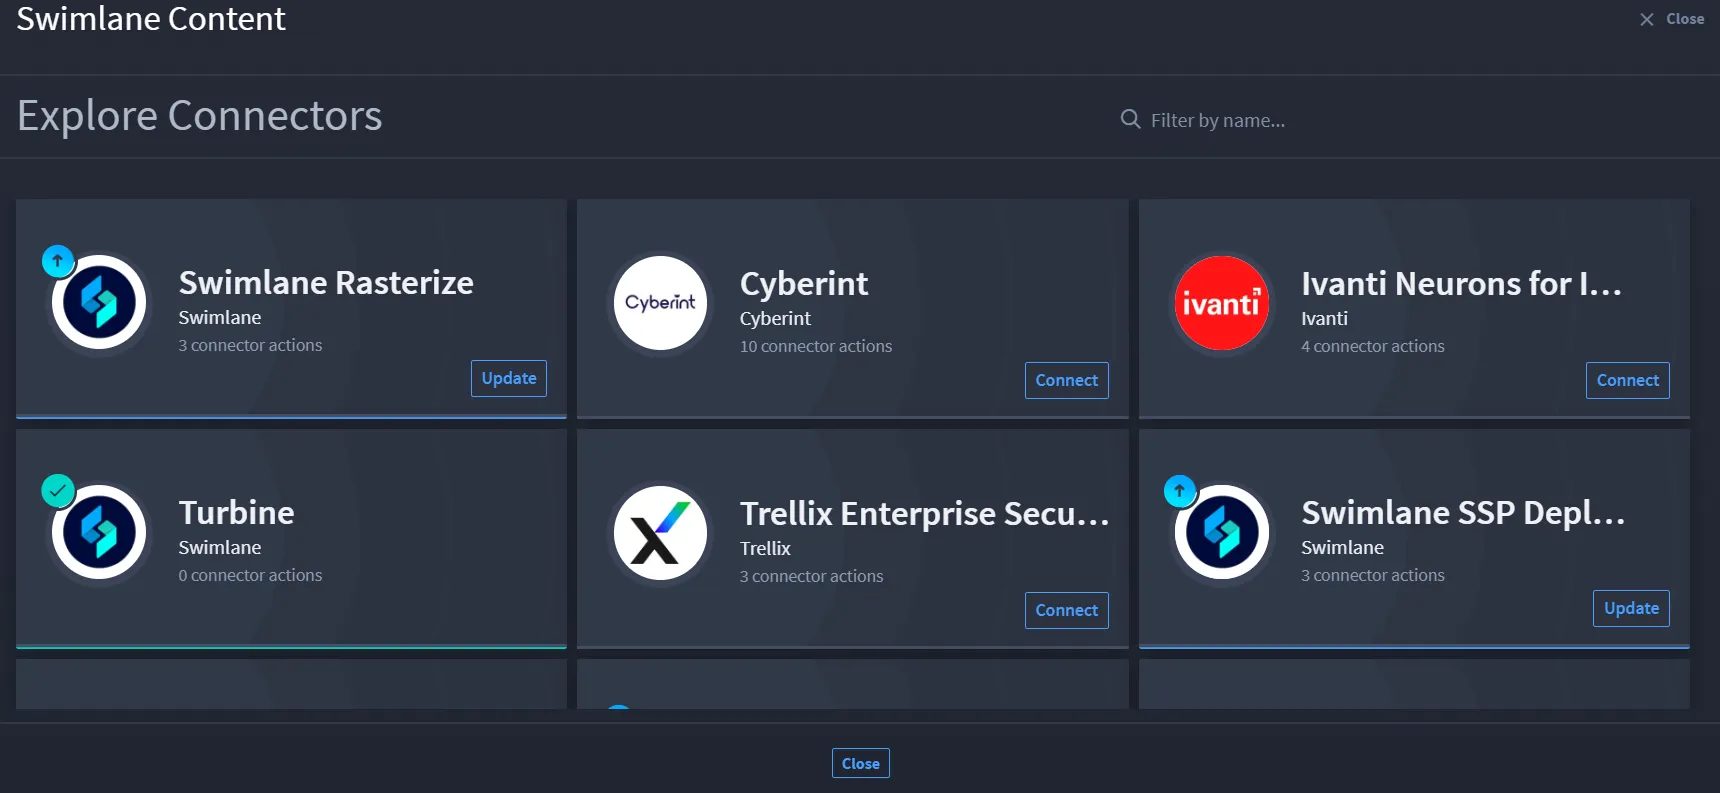Click update-available arrow badge on Swimlane Rasterize
1720x793 pixels.
pyautogui.click(x=58, y=261)
